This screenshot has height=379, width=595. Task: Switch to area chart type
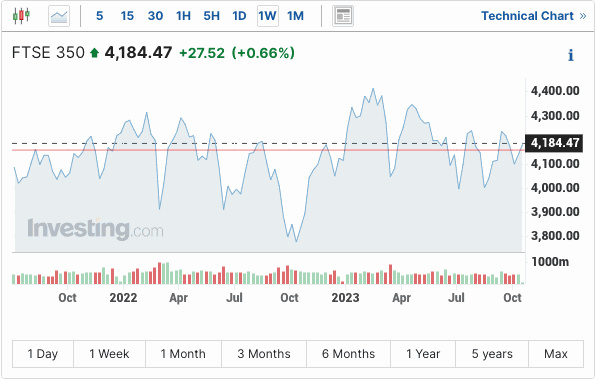click(59, 16)
